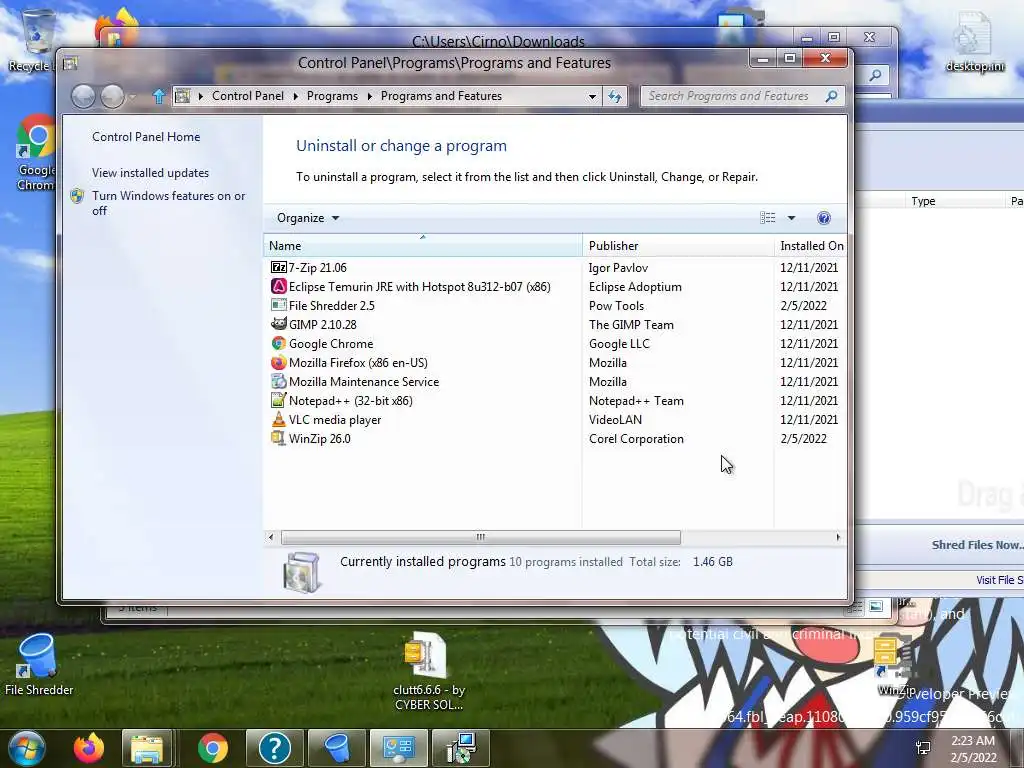
Task: Open the View installed updates link
Action: (x=150, y=172)
